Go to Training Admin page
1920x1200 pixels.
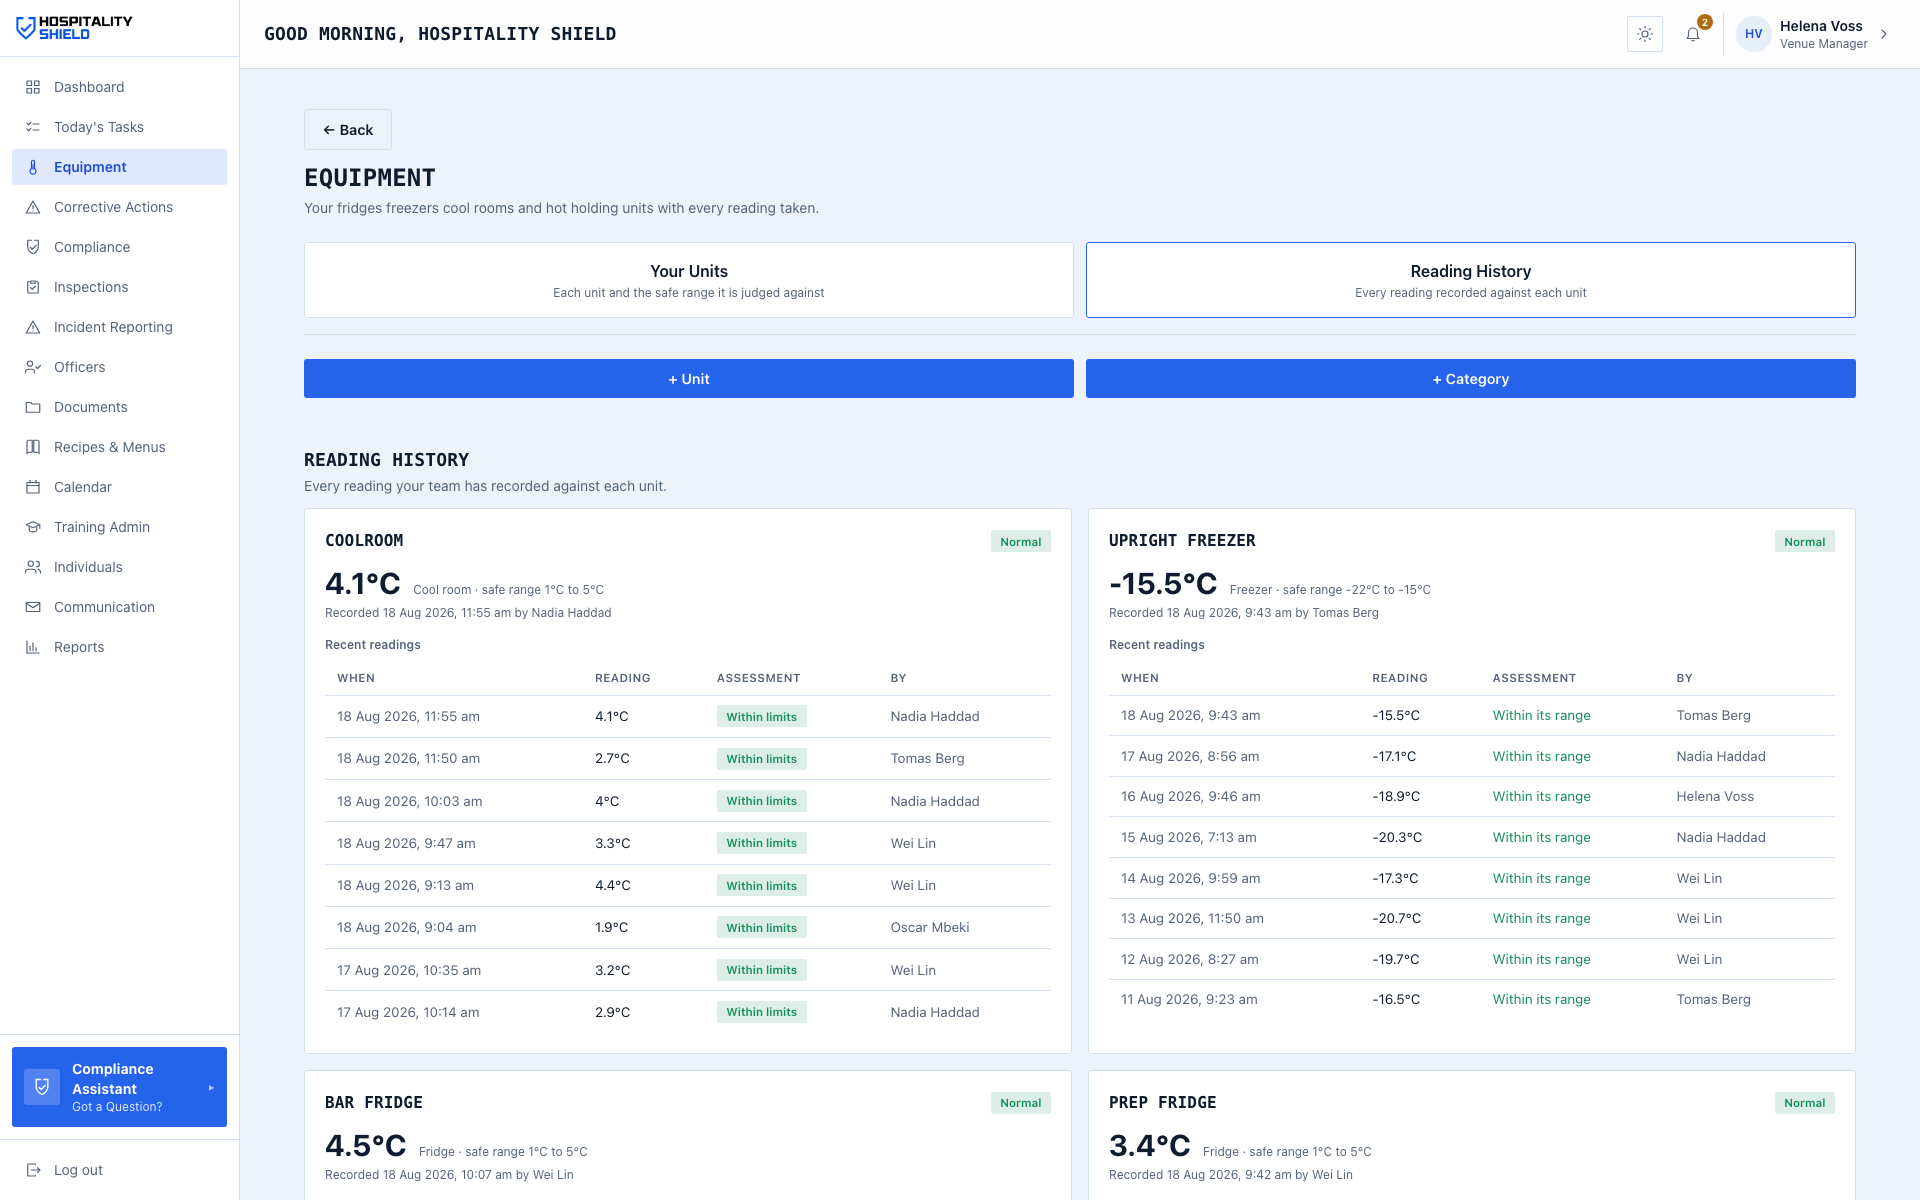click(x=120, y=527)
